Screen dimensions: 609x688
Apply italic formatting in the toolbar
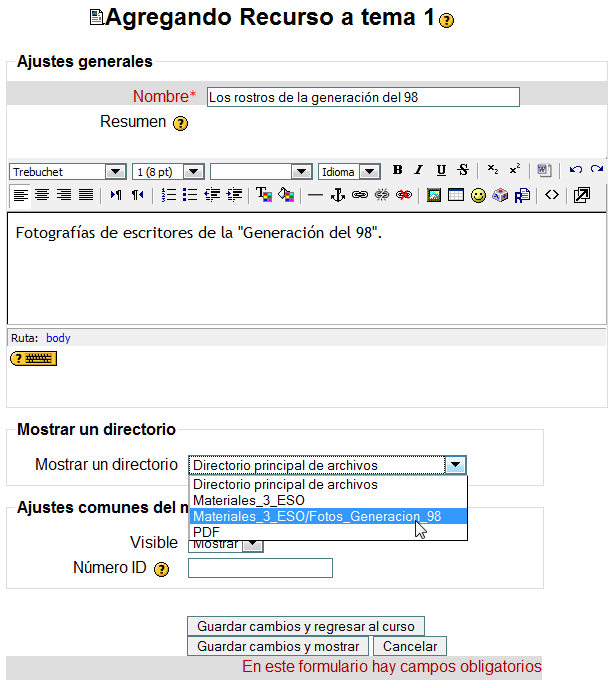pos(418,170)
